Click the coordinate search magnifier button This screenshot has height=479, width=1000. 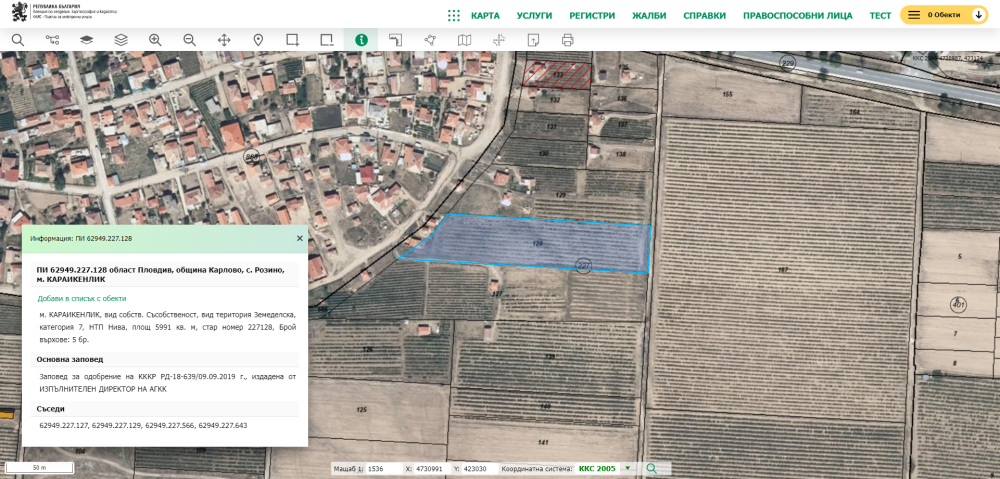pyautogui.click(x=652, y=468)
